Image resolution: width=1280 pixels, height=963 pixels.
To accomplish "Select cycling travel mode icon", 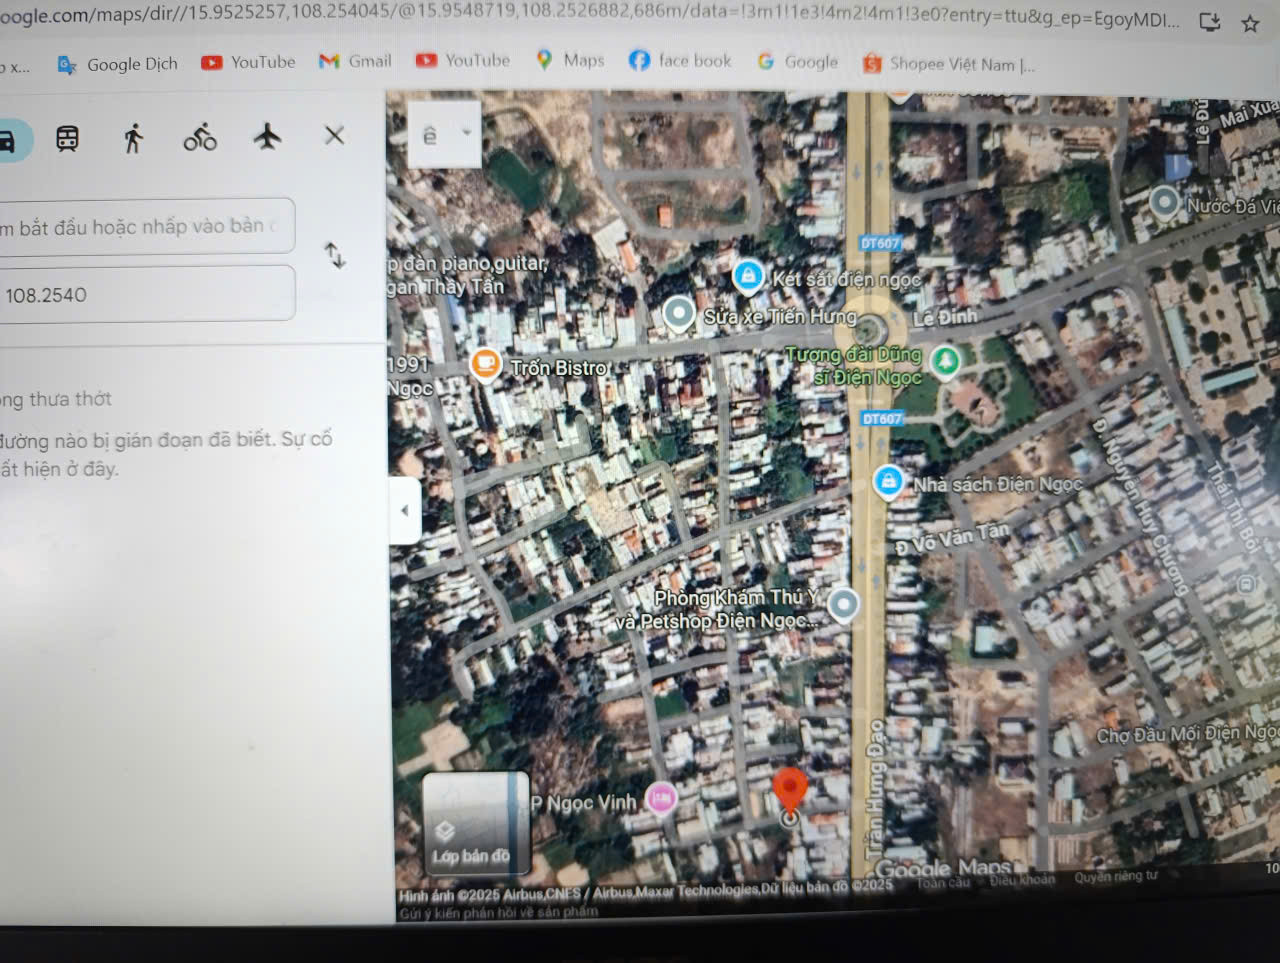I will (x=200, y=137).
